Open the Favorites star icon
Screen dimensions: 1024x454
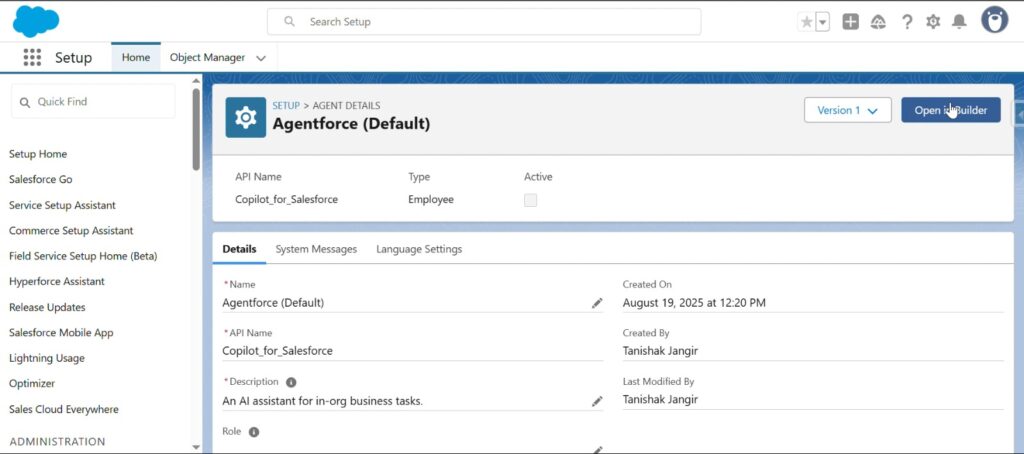(807, 22)
